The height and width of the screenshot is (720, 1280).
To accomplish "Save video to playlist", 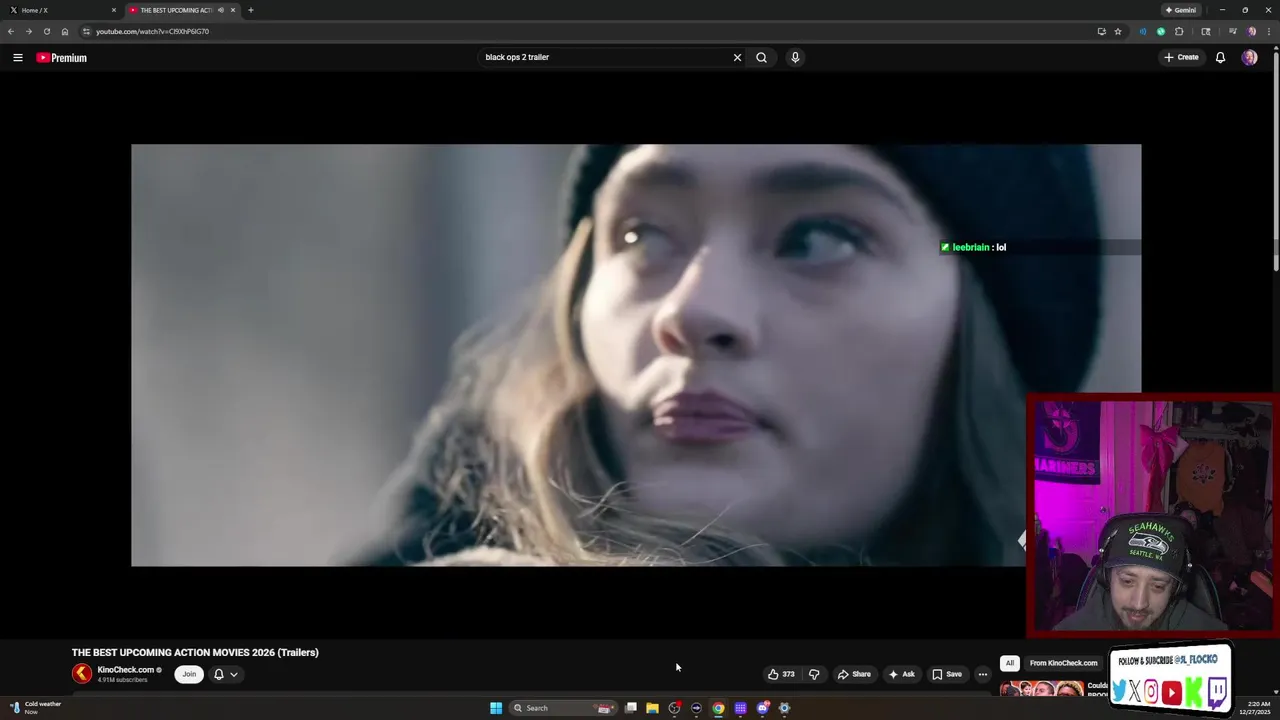I will coord(946,674).
